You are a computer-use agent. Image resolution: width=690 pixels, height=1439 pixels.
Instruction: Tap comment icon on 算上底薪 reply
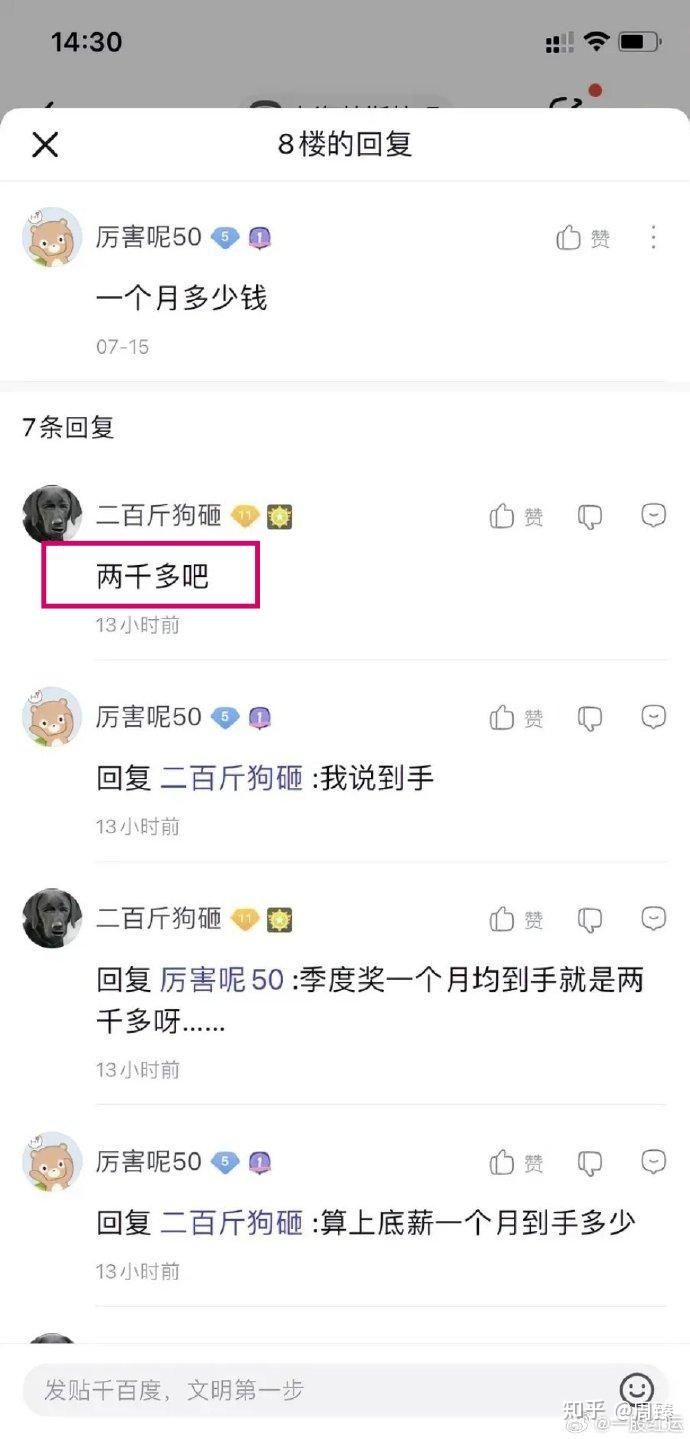pyautogui.click(x=654, y=1162)
